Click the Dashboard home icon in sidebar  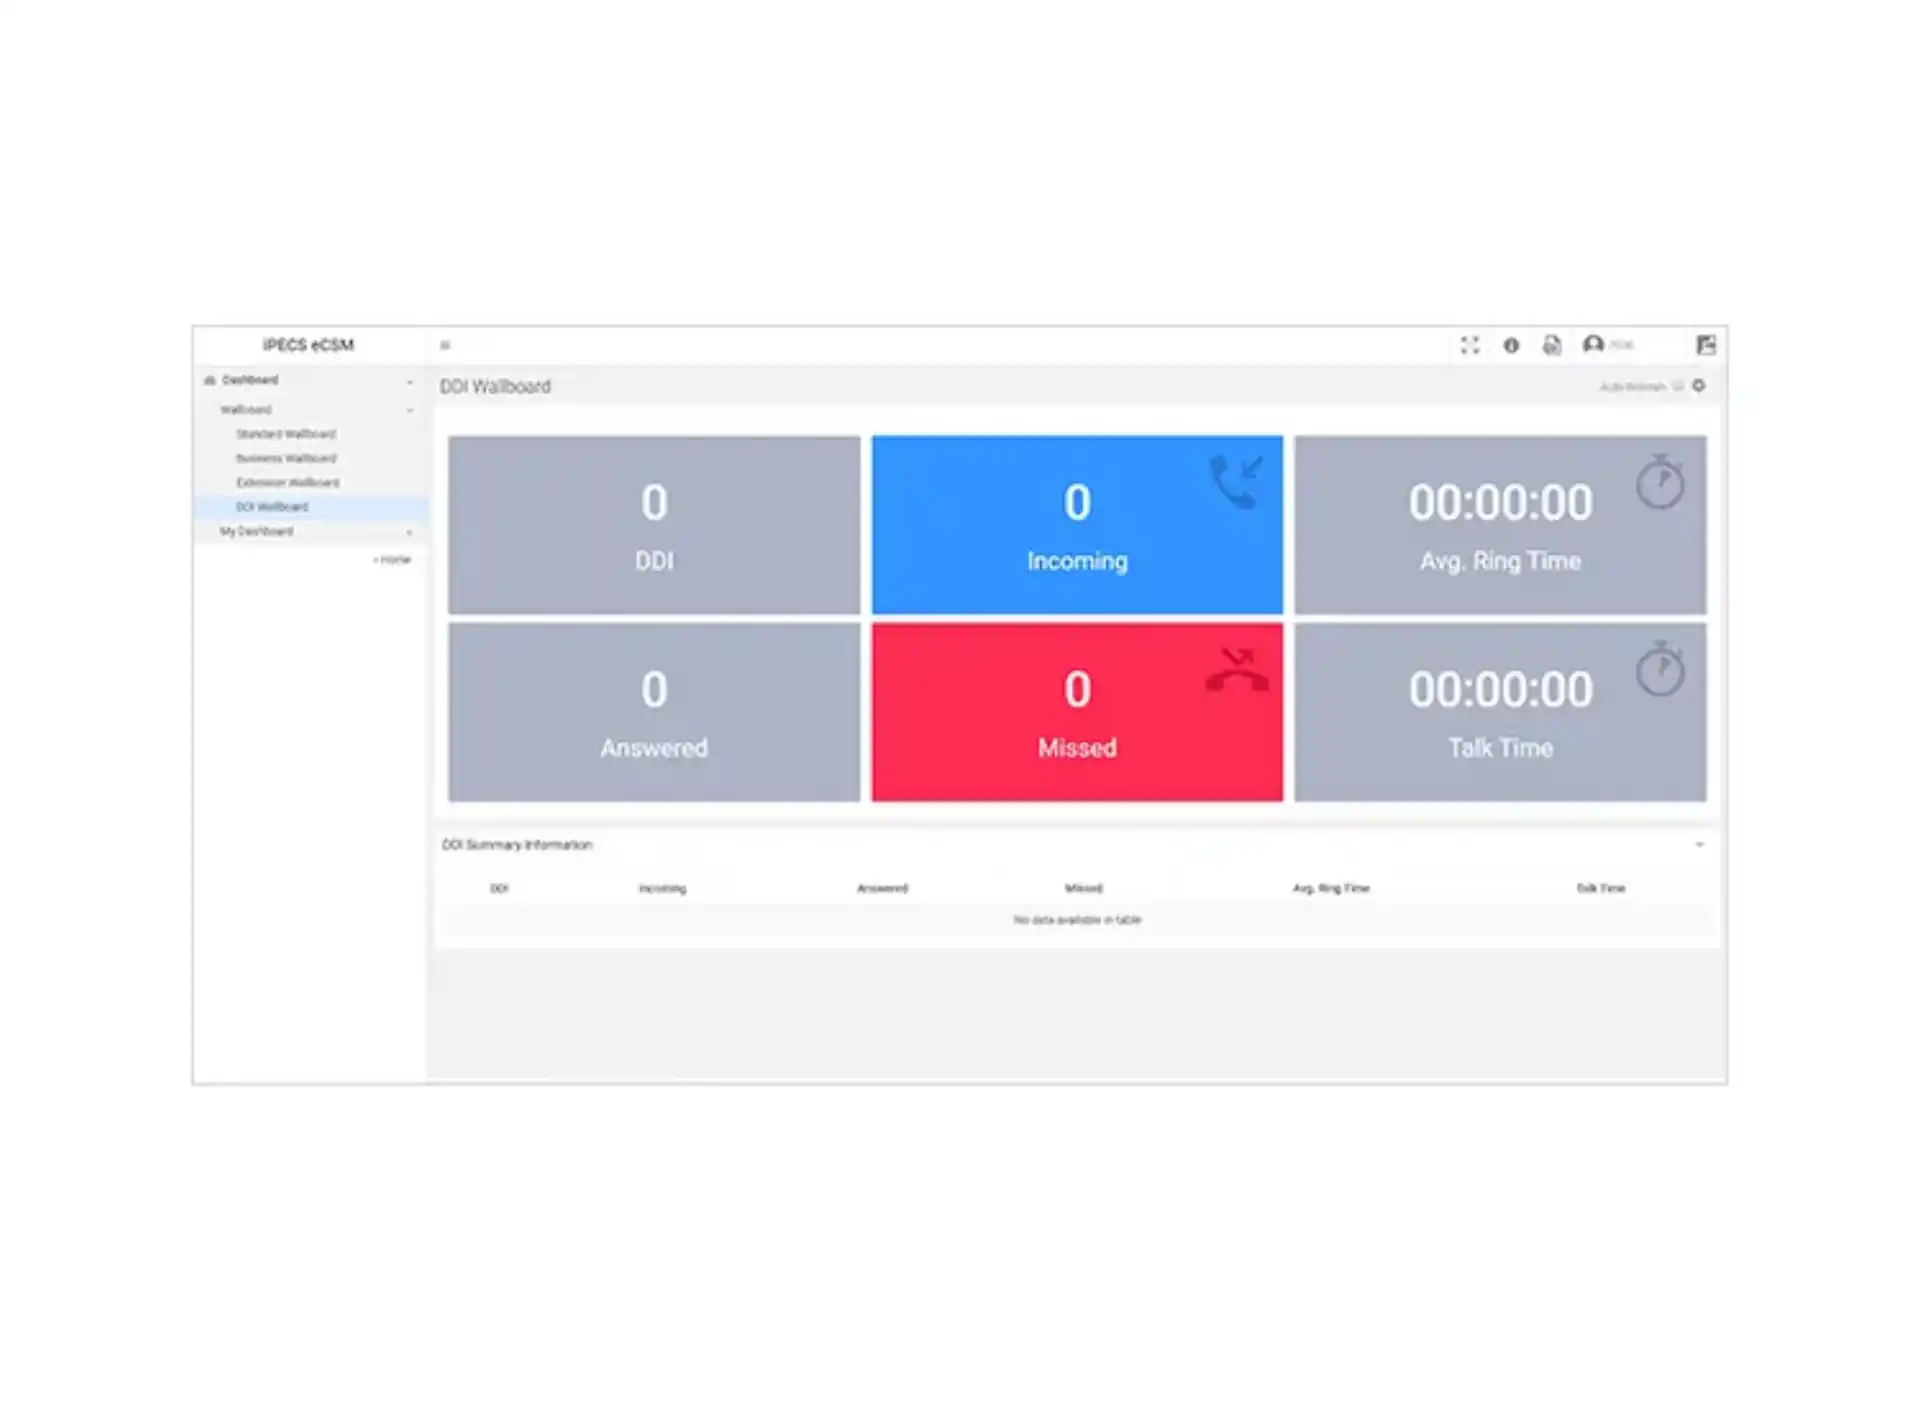click(210, 380)
